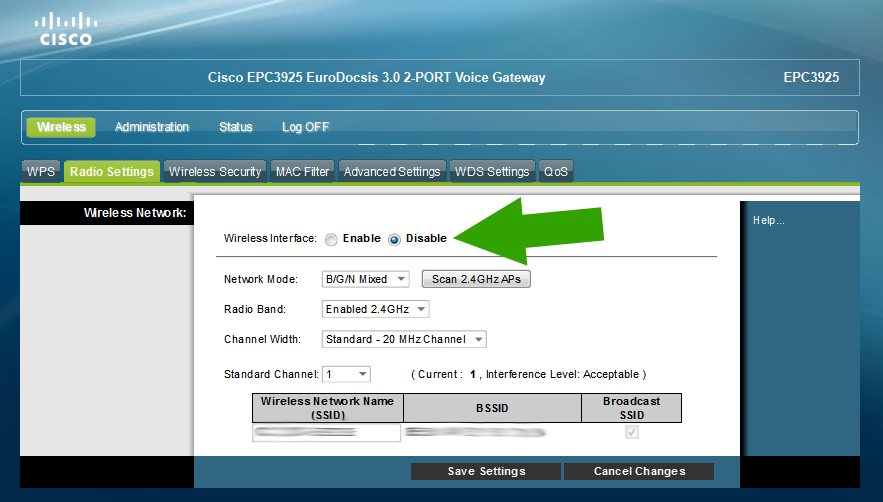The image size is (883, 502).
Task: Open the Wireless main menu
Action: click(x=61, y=127)
